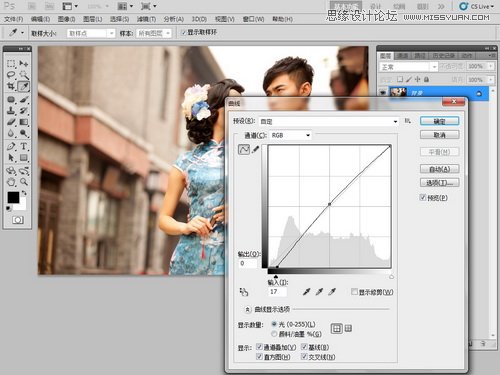Image resolution: width=500 pixels, height=375 pixels.
Task: Toggle Show Sampling Ring checkbox in options bar
Action: pos(183,32)
